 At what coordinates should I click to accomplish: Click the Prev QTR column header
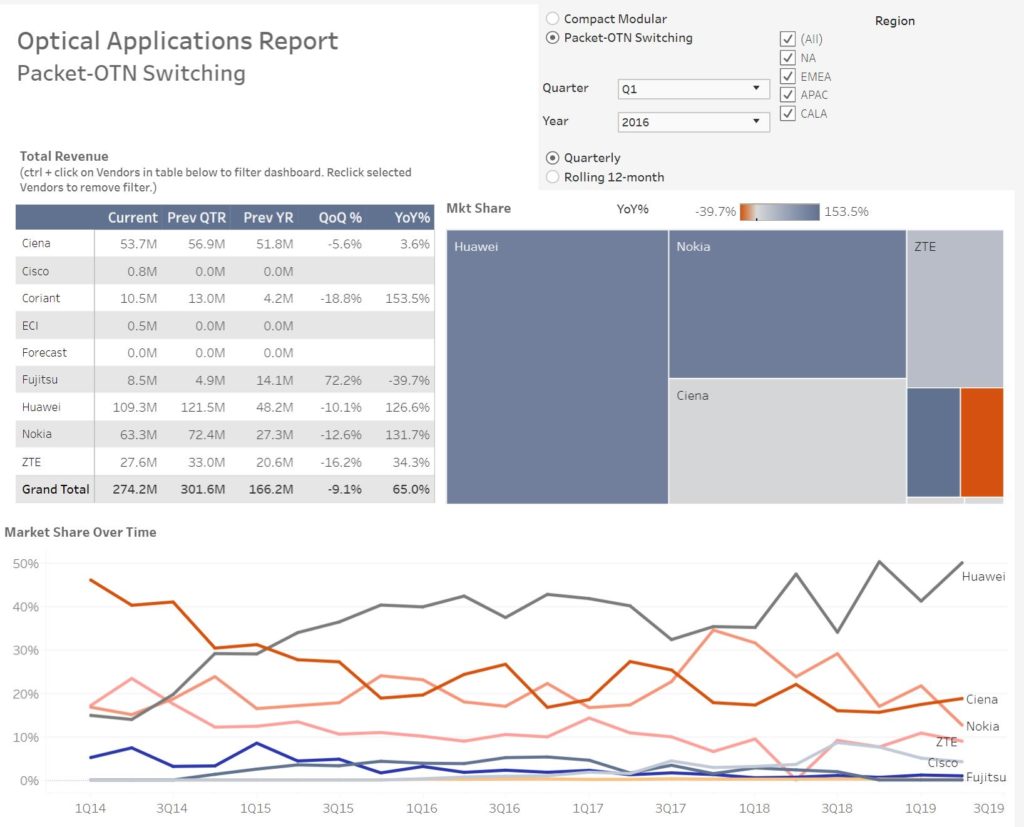click(x=197, y=218)
